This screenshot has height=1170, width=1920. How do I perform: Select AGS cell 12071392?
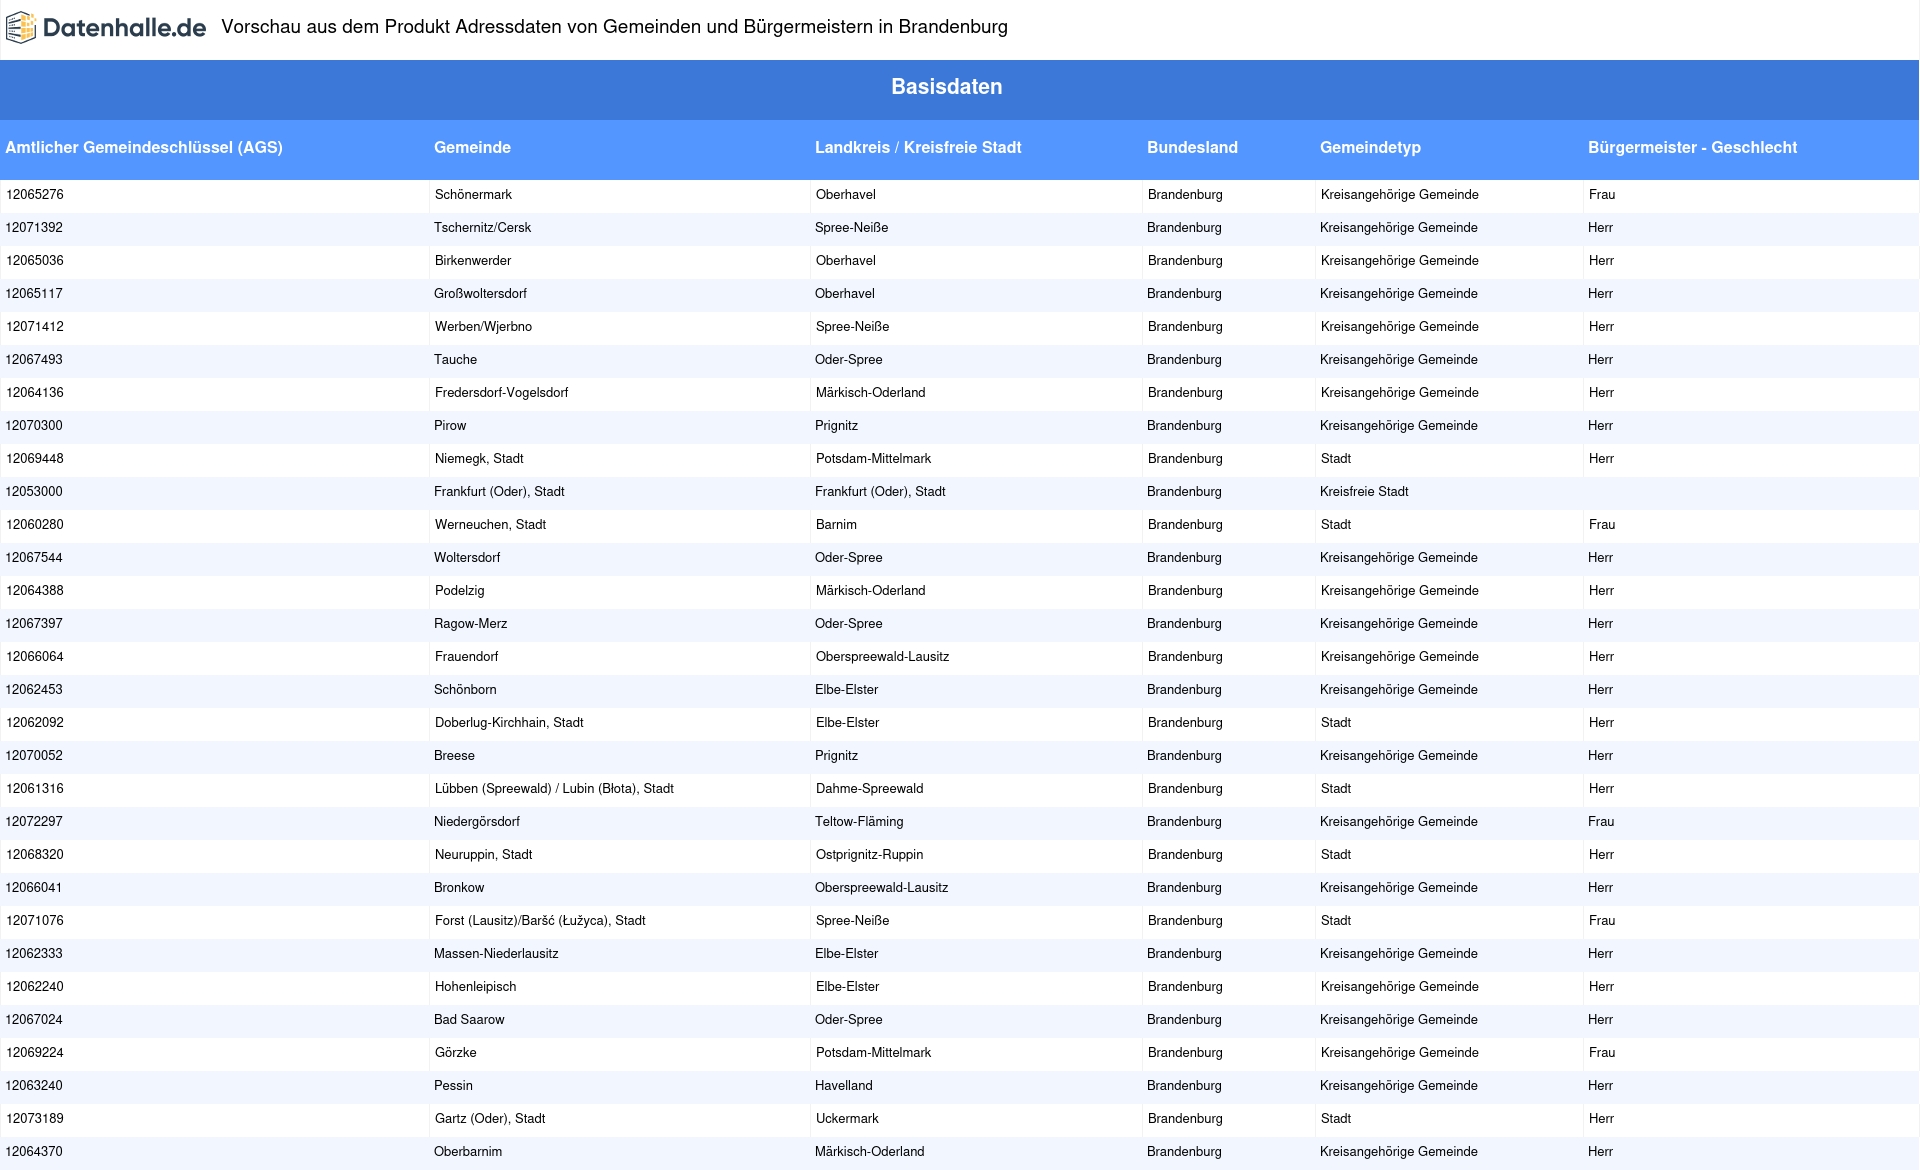click(214, 228)
